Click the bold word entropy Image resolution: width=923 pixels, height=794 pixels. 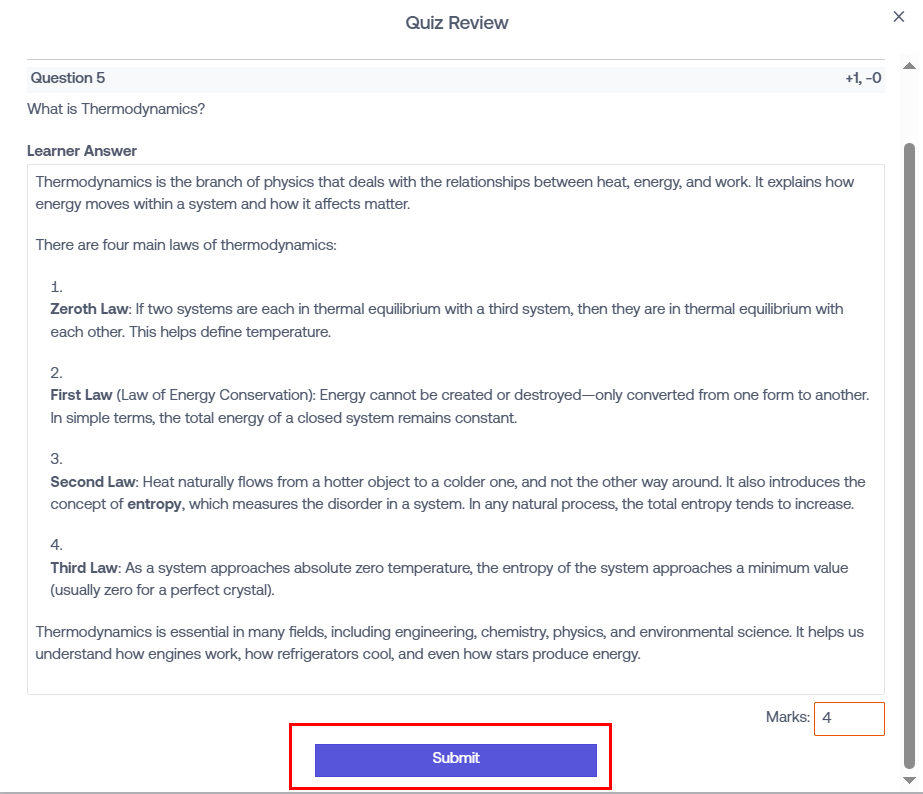154,504
